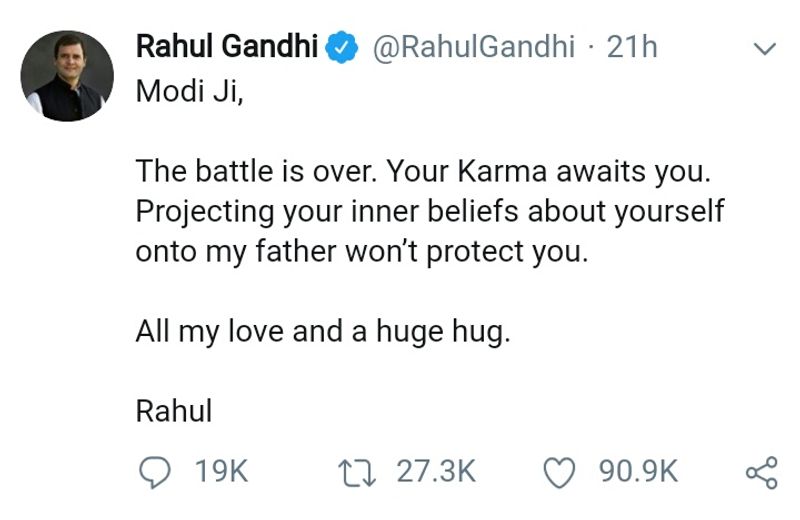The width and height of the screenshot is (800, 520).
Task: Click the blue verified badge
Action: [x=345, y=47]
